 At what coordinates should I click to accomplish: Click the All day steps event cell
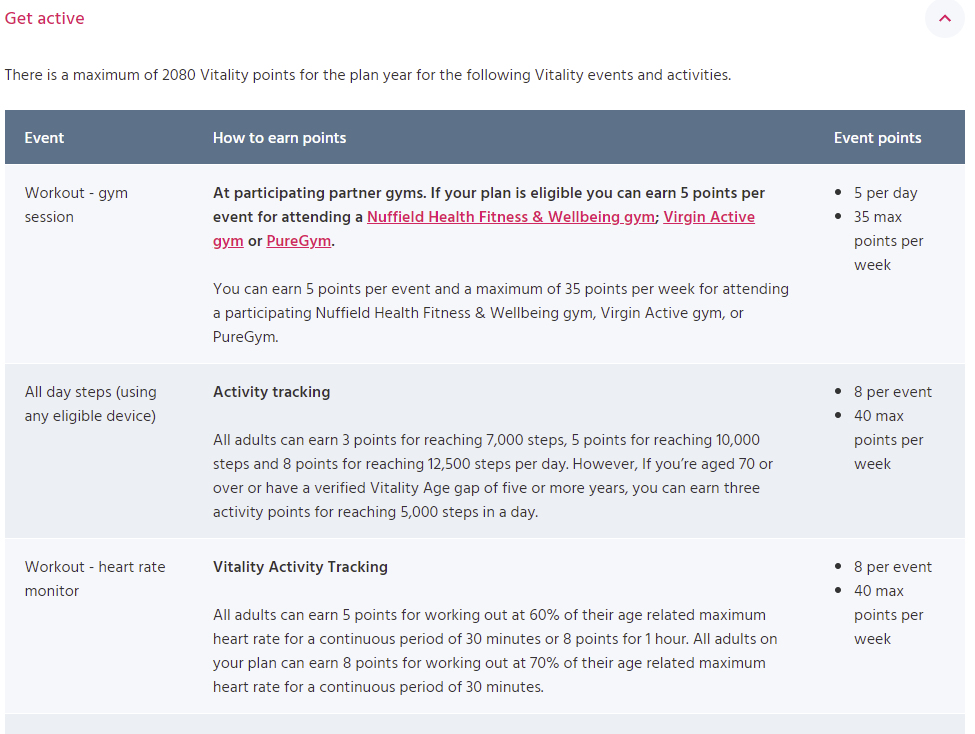pos(90,403)
